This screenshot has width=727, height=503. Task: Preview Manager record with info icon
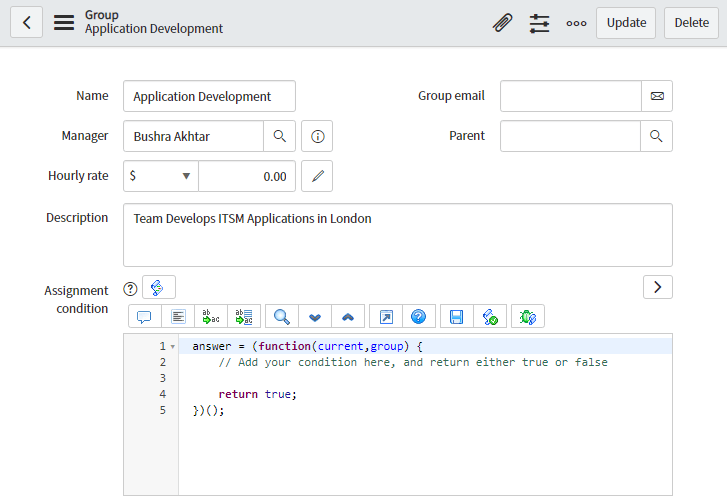click(x=317, y=136)
